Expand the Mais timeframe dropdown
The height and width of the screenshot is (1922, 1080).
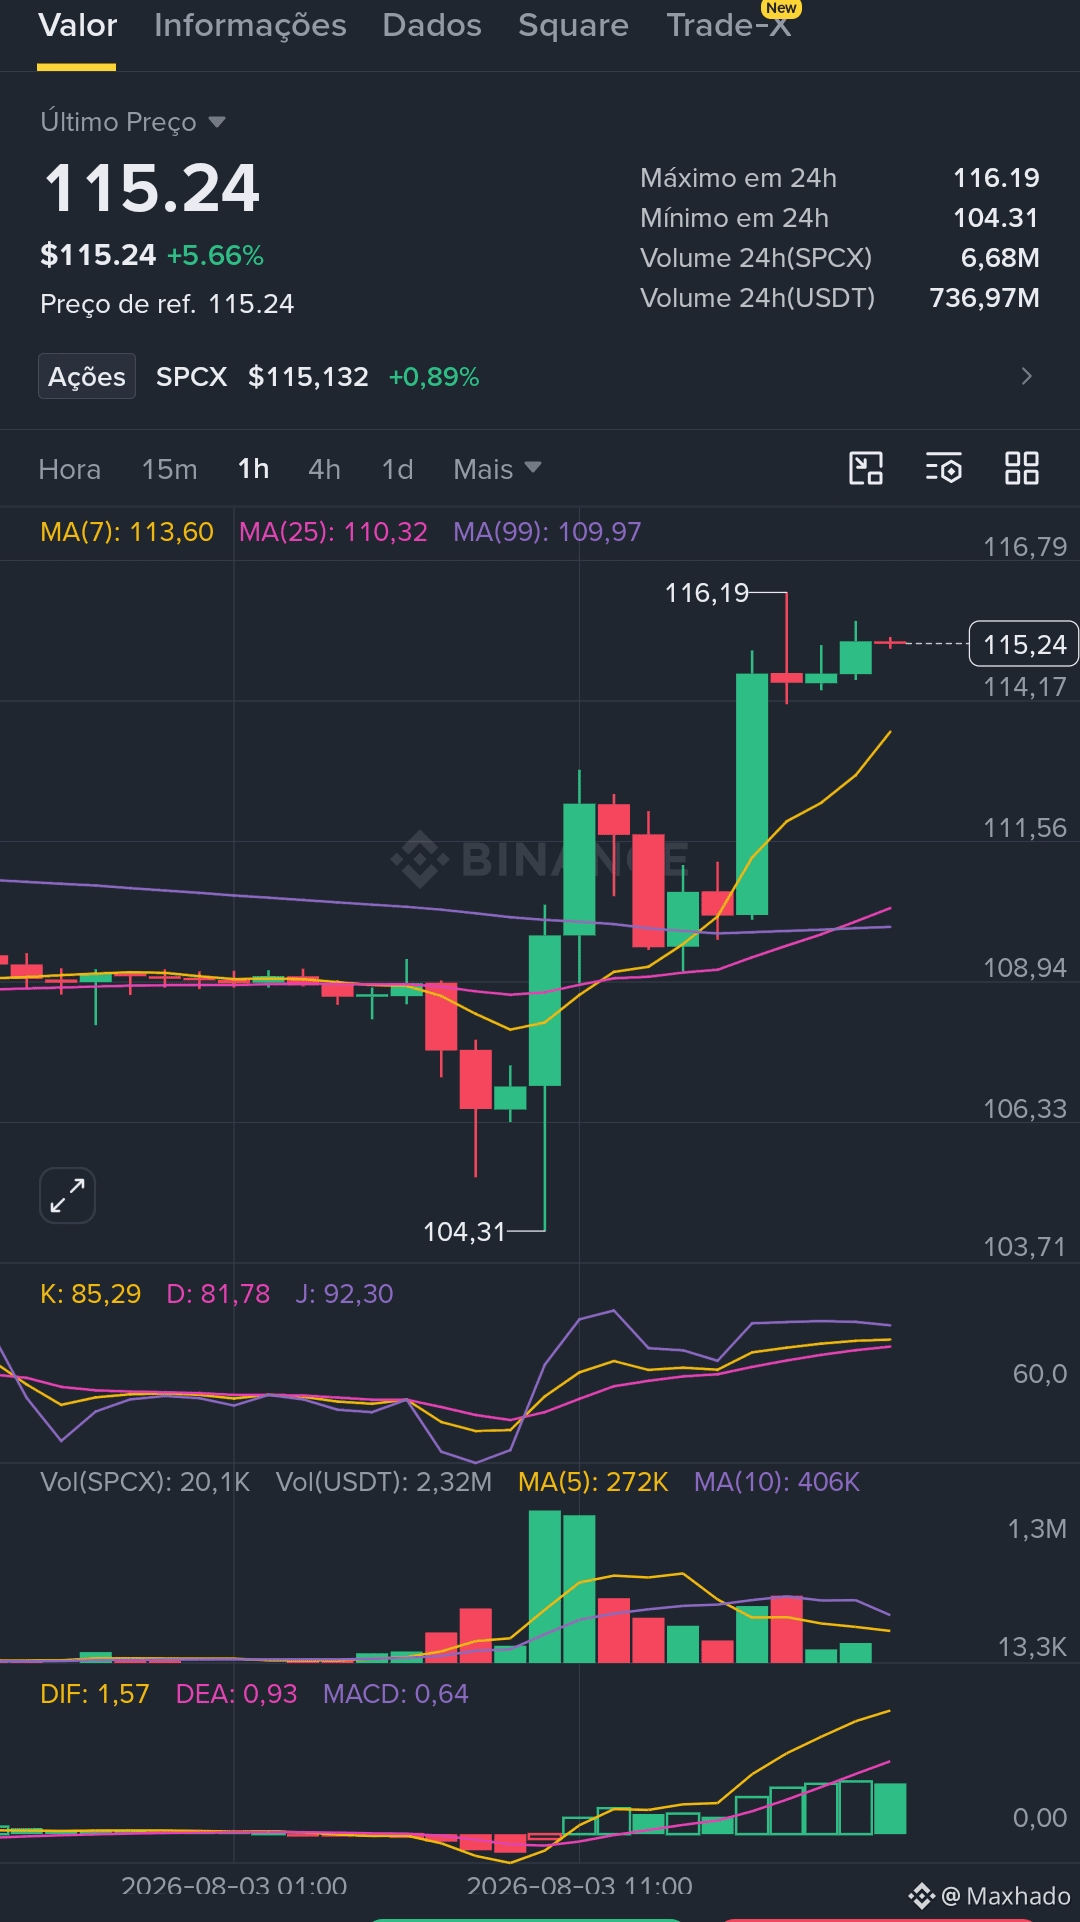497,469
